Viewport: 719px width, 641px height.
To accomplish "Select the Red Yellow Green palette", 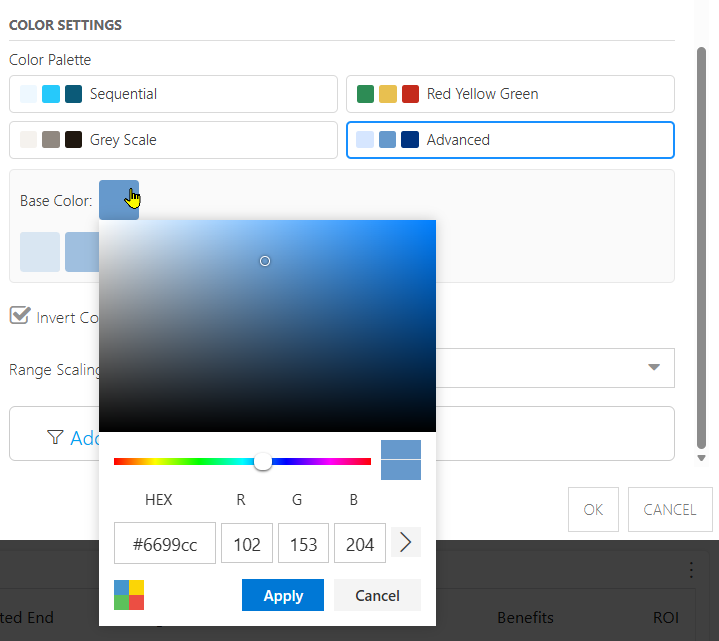I will [510, 94].
